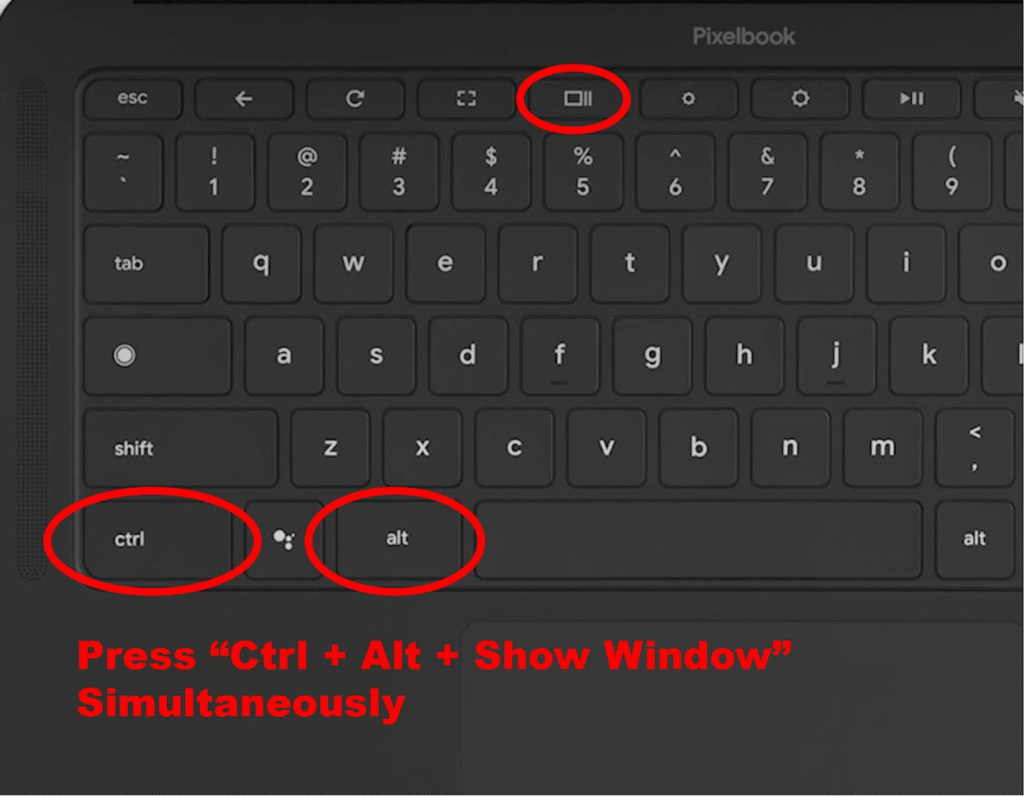The height and width of the screenshot is (796, 1024).
Task: Click the shift key
Action: 181,448
